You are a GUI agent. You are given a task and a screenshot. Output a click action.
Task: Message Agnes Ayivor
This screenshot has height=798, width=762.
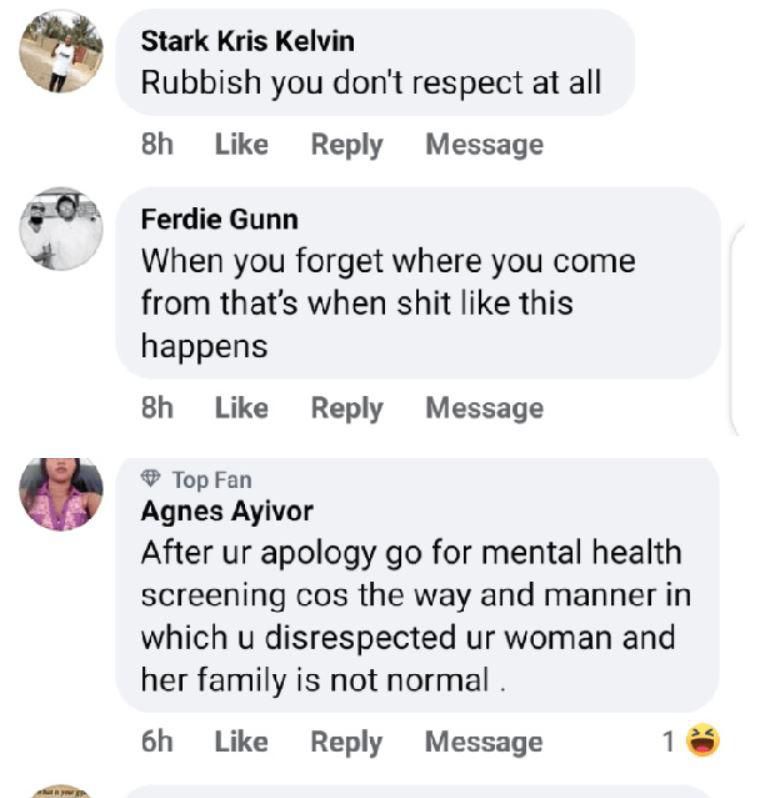point(484,741)
